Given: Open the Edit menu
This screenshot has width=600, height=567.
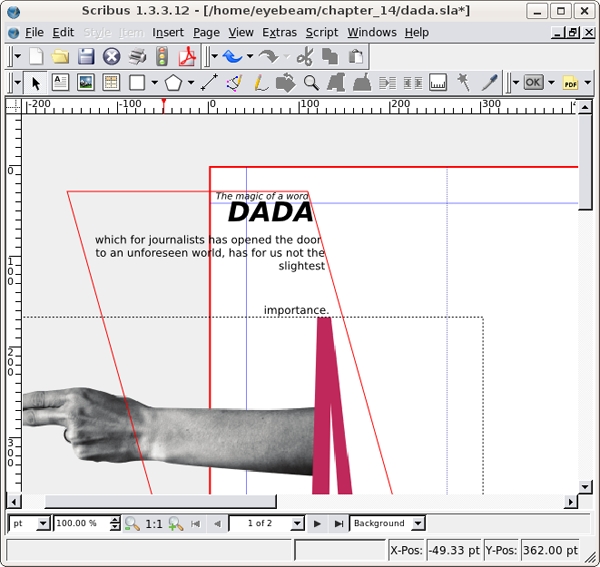Looking at the screenshot, I should coord(63,33).
